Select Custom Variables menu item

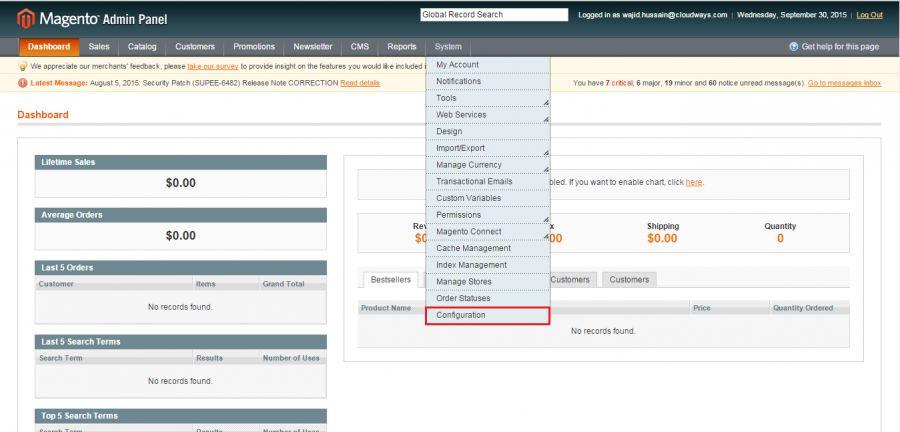tap(488, 198)
